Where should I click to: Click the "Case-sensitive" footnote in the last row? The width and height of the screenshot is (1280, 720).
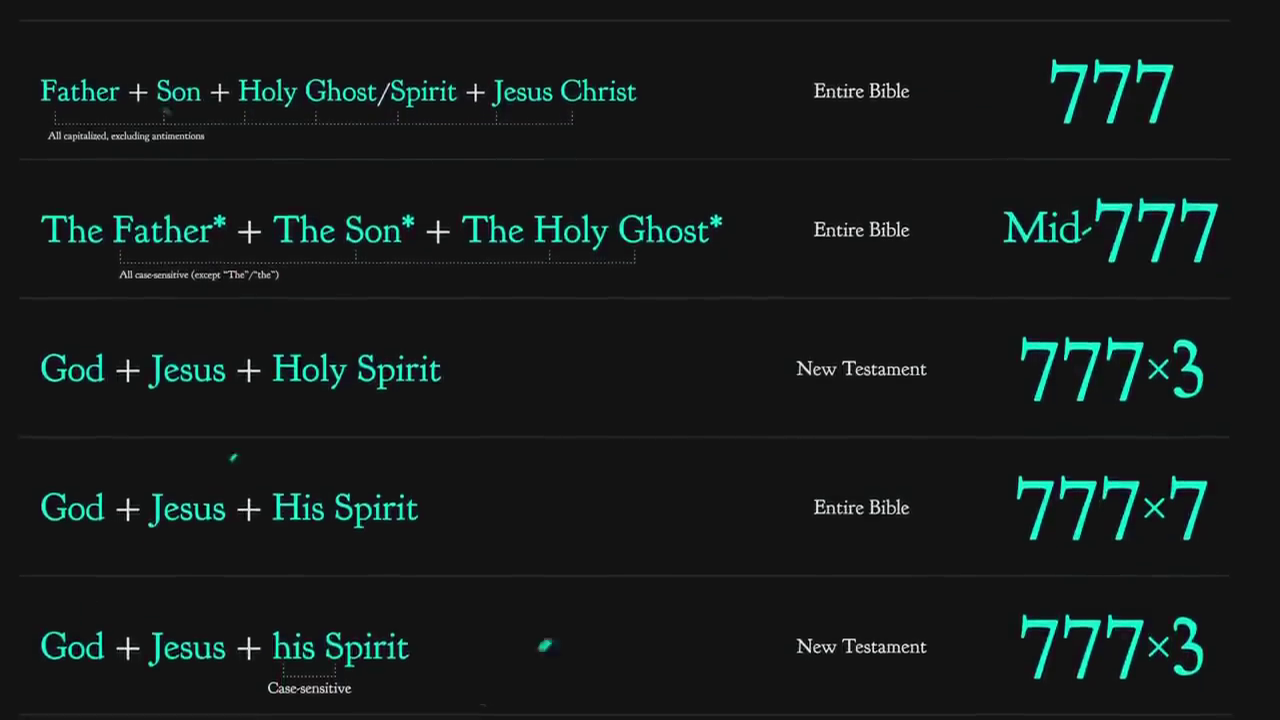309,688
